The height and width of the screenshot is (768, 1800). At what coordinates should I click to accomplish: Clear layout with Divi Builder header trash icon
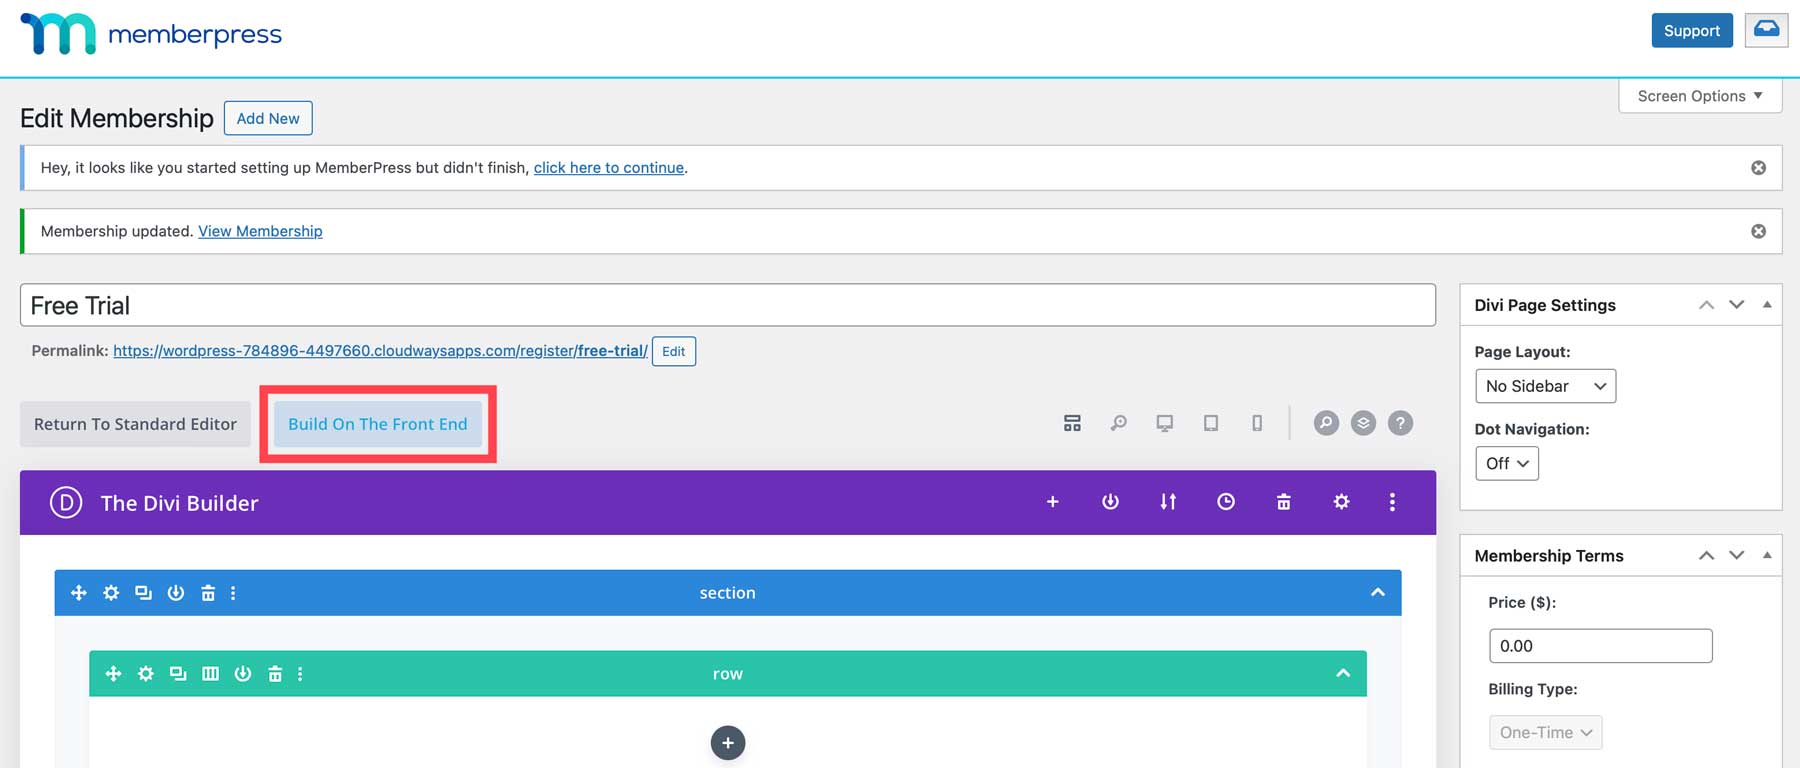coord(1284,502)
